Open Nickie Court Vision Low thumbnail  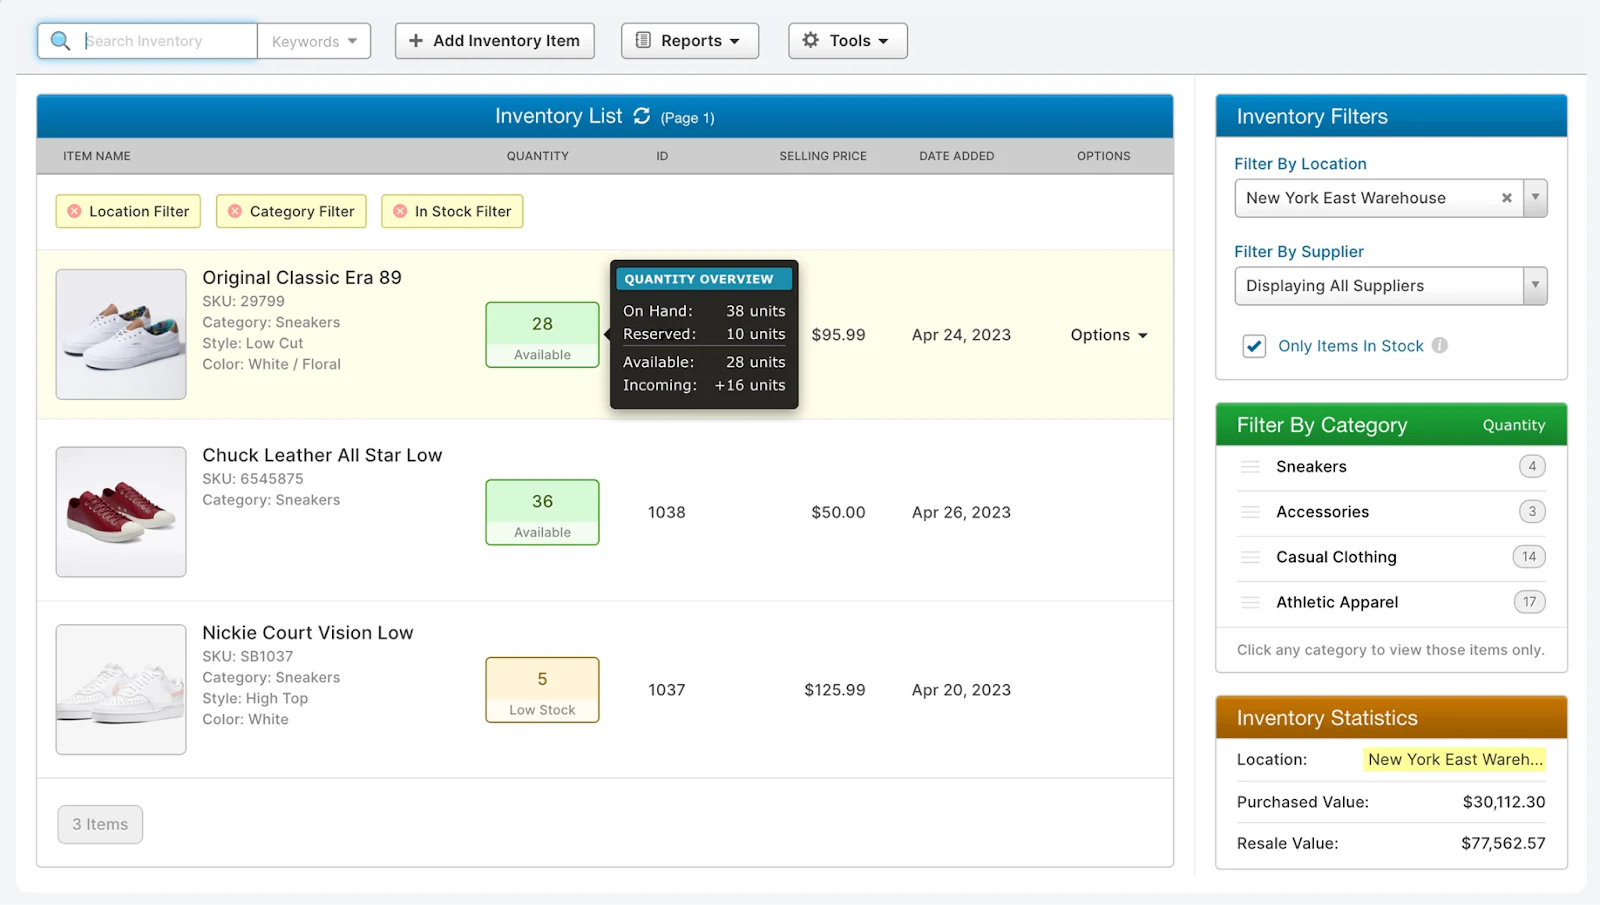tap(121, 690)
